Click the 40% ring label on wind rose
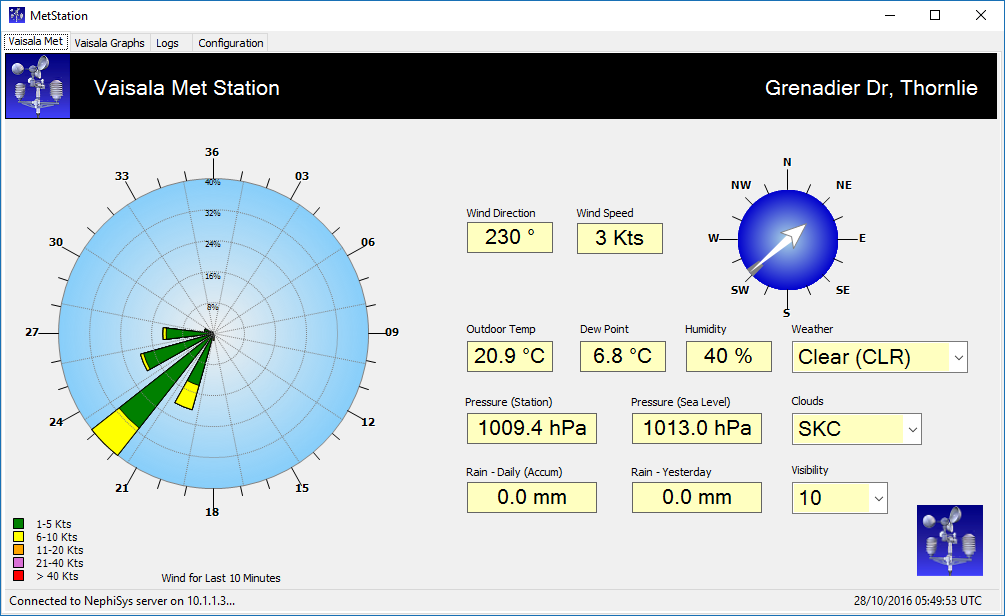Viewport: 1005px width, 616px height. [212, 182]
